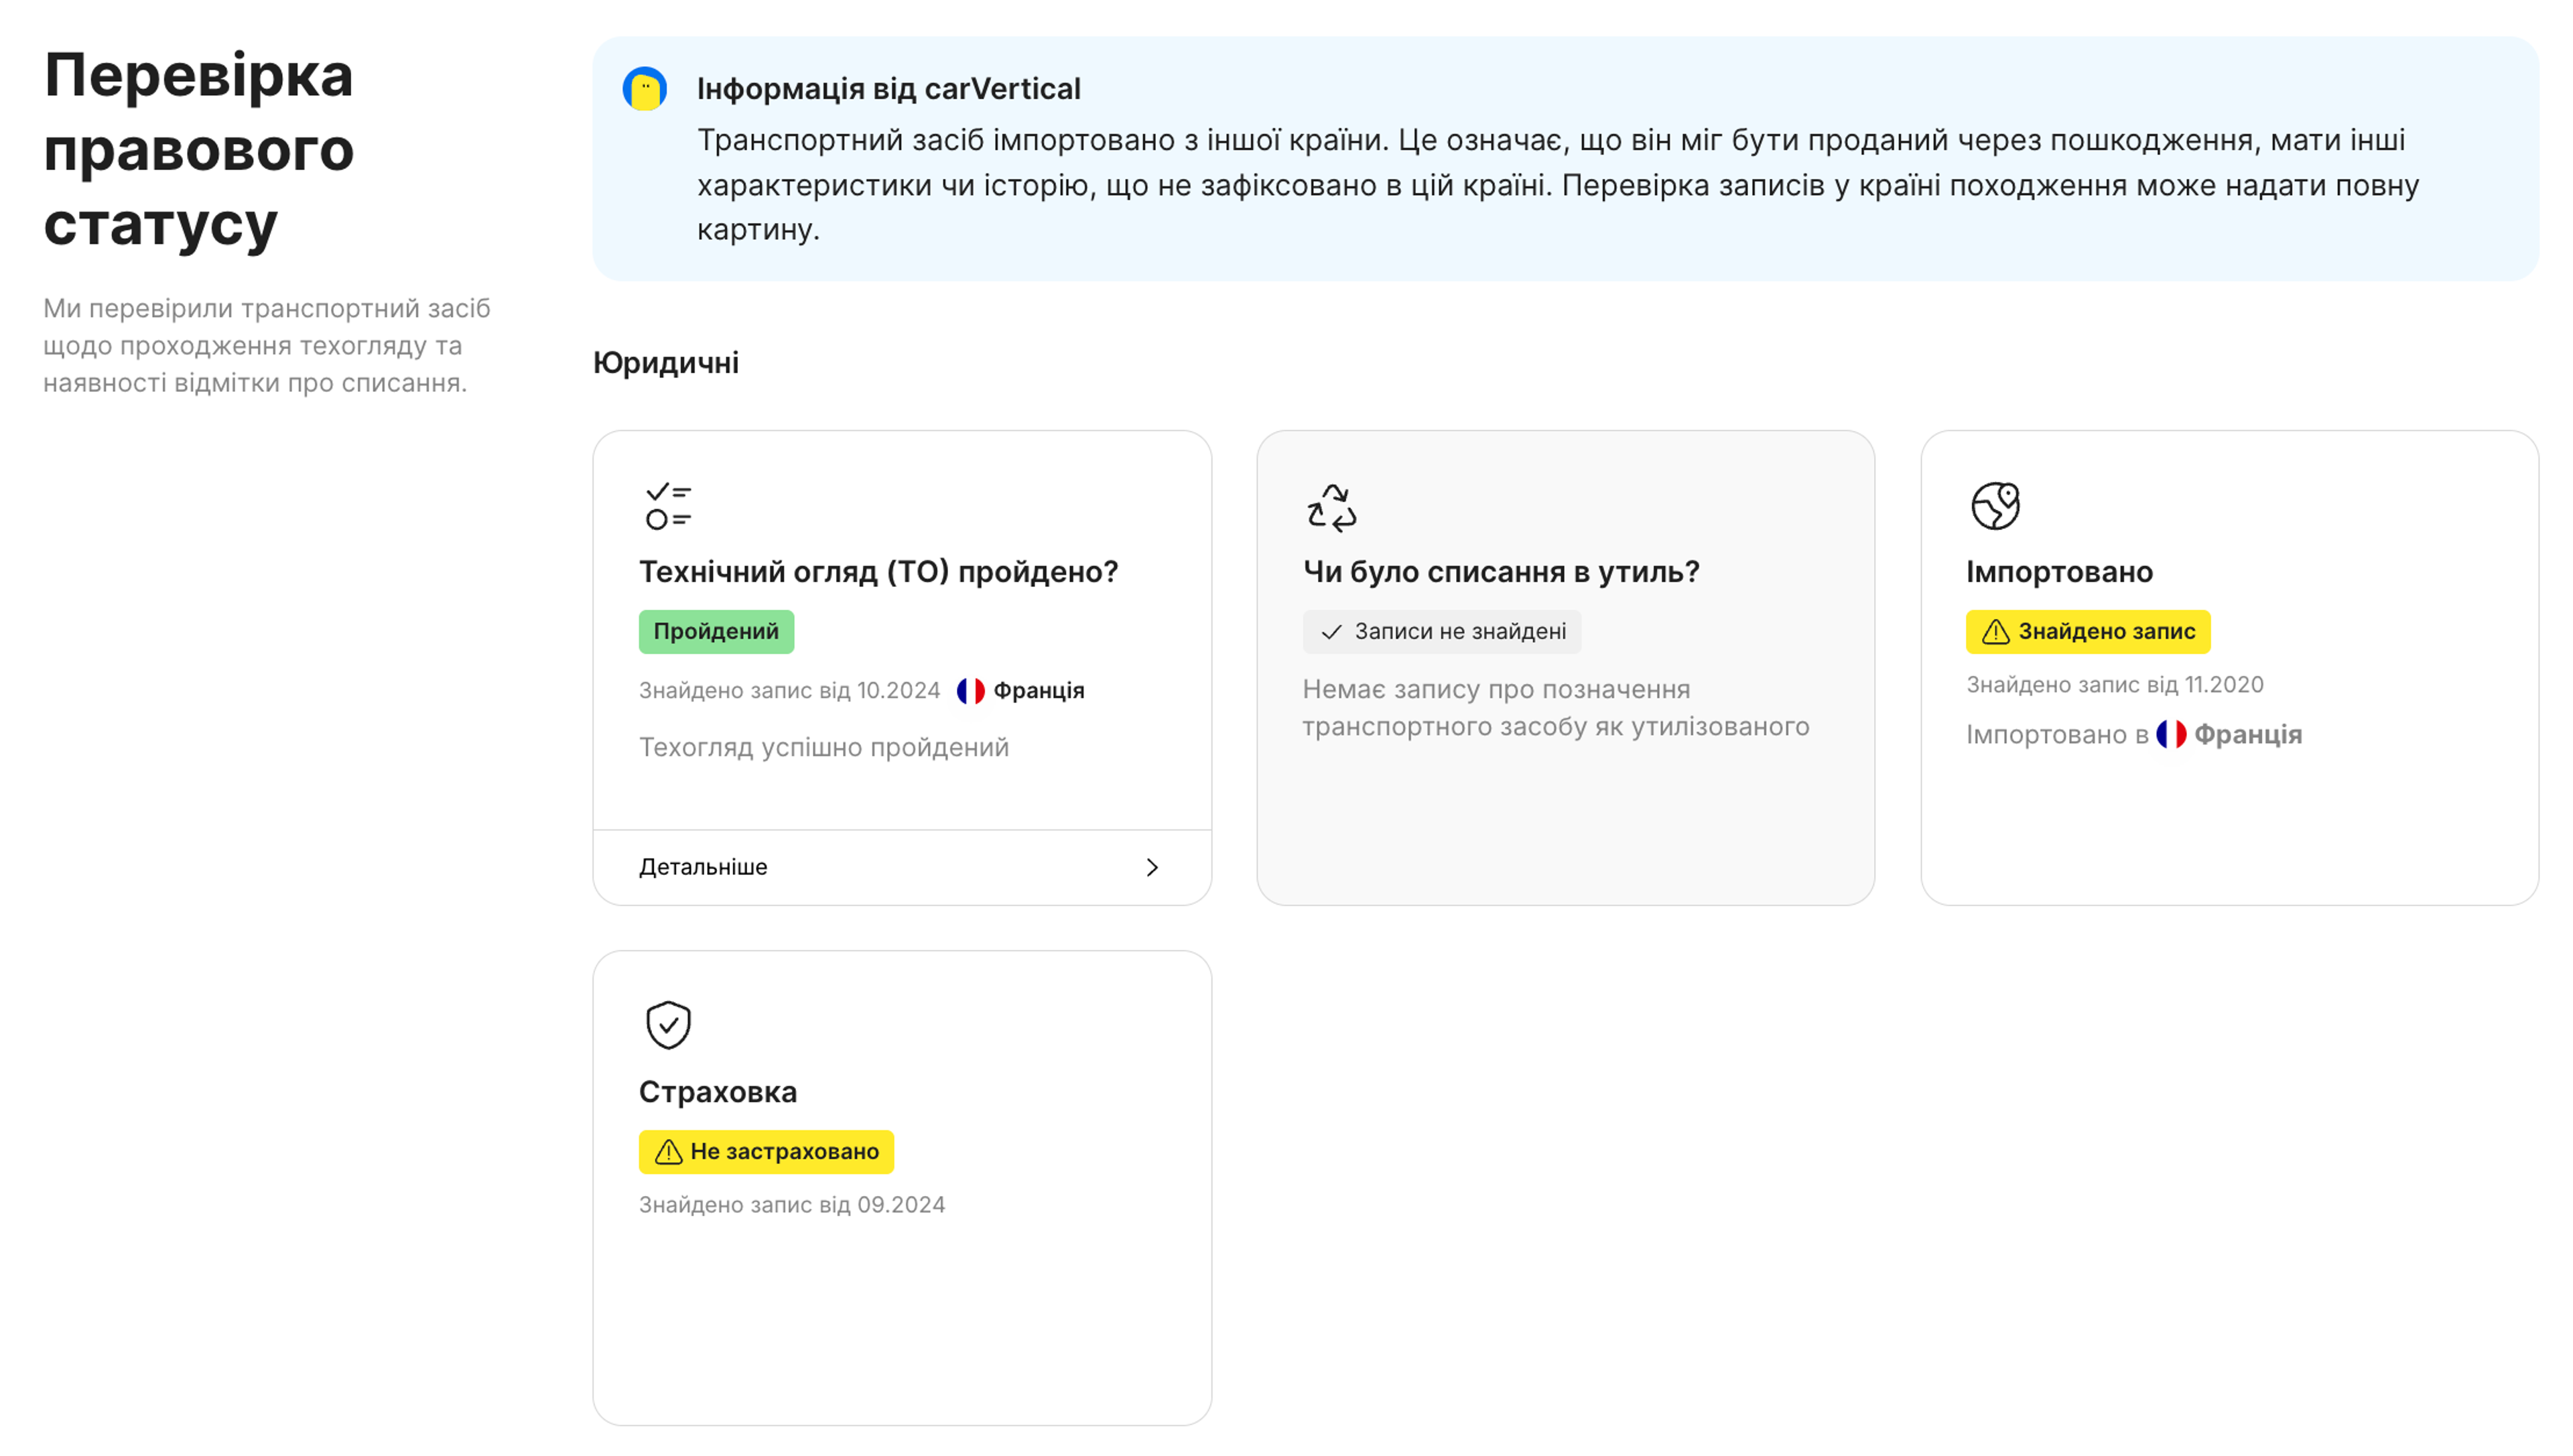The width and height of the screenshot is (2573, 1456).
Task: Toggle the Не застраховано status badge
Action: pyautogui.click(x=766, y=1151)
